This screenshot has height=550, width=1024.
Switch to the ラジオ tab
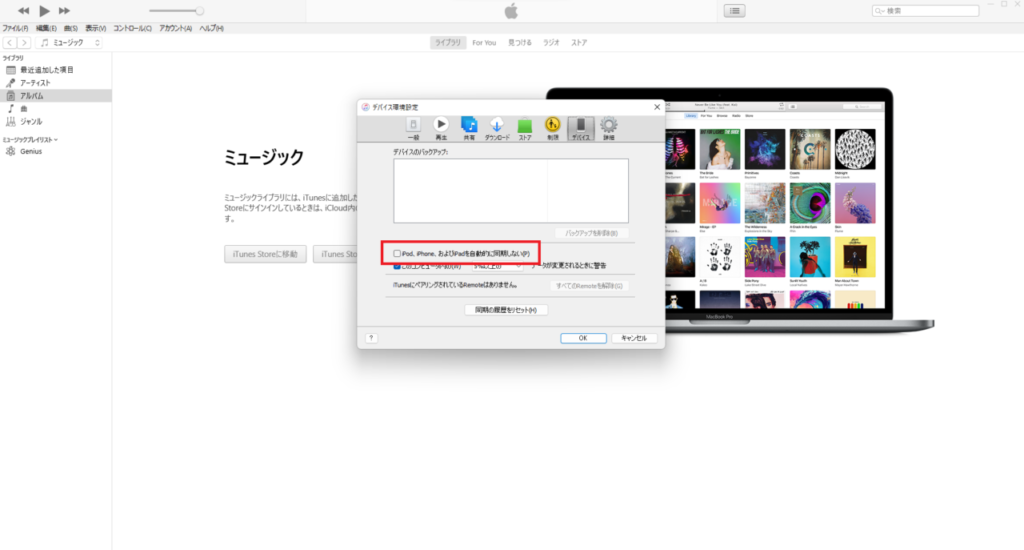551,42
